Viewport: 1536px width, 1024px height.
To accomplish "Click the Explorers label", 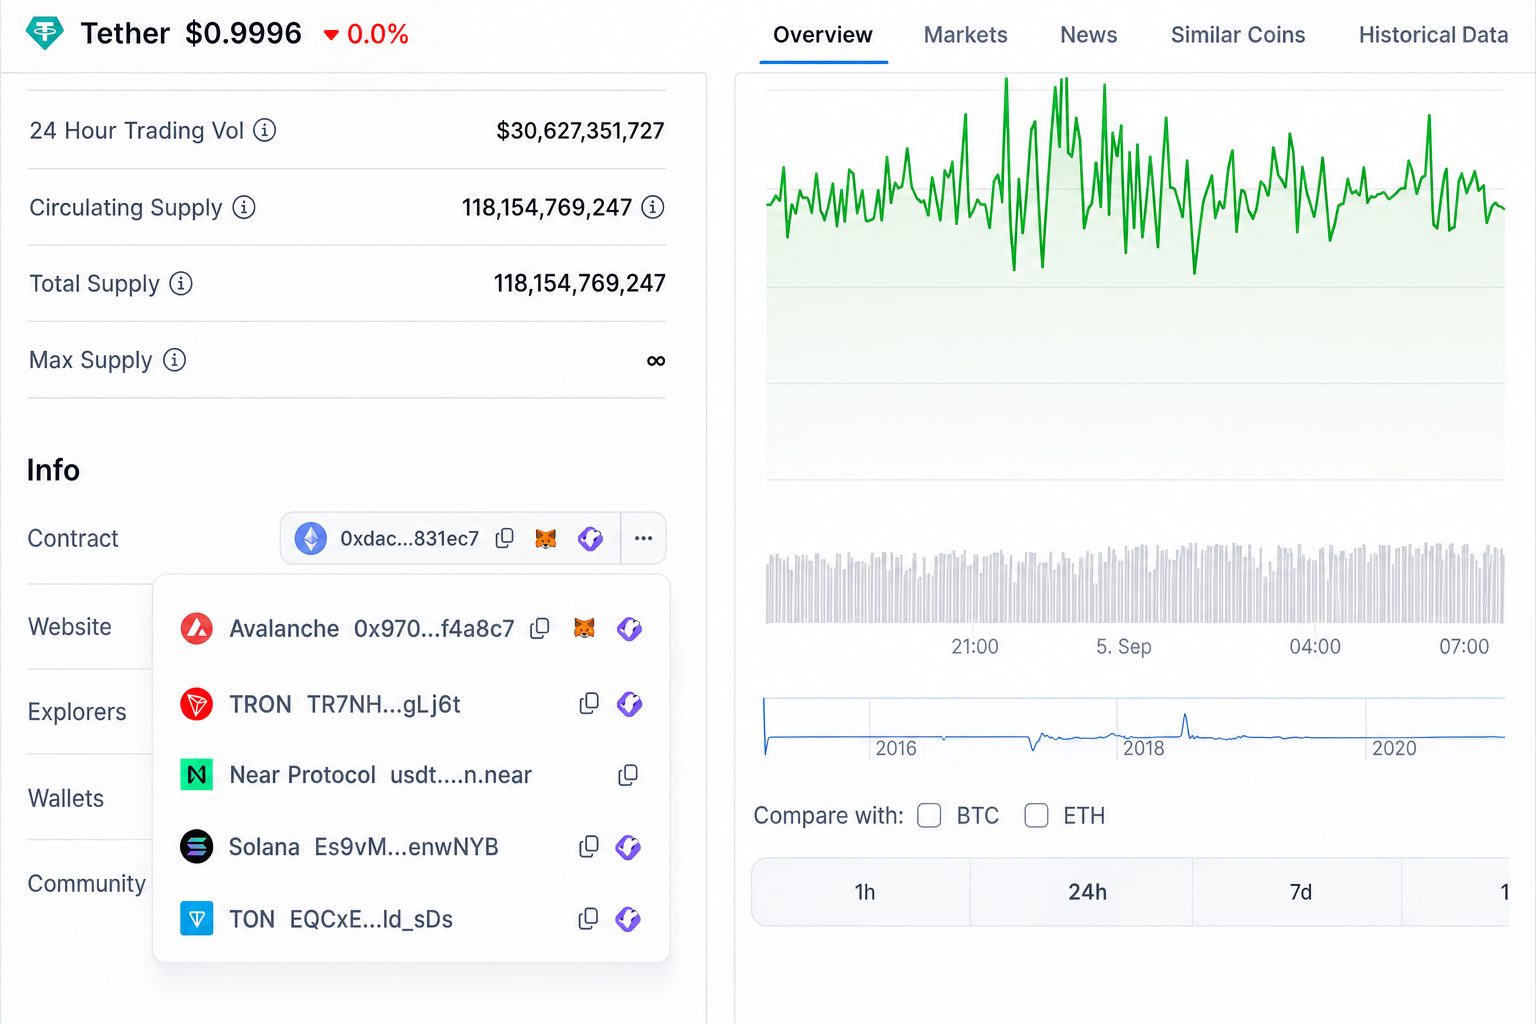I will 77,712.
